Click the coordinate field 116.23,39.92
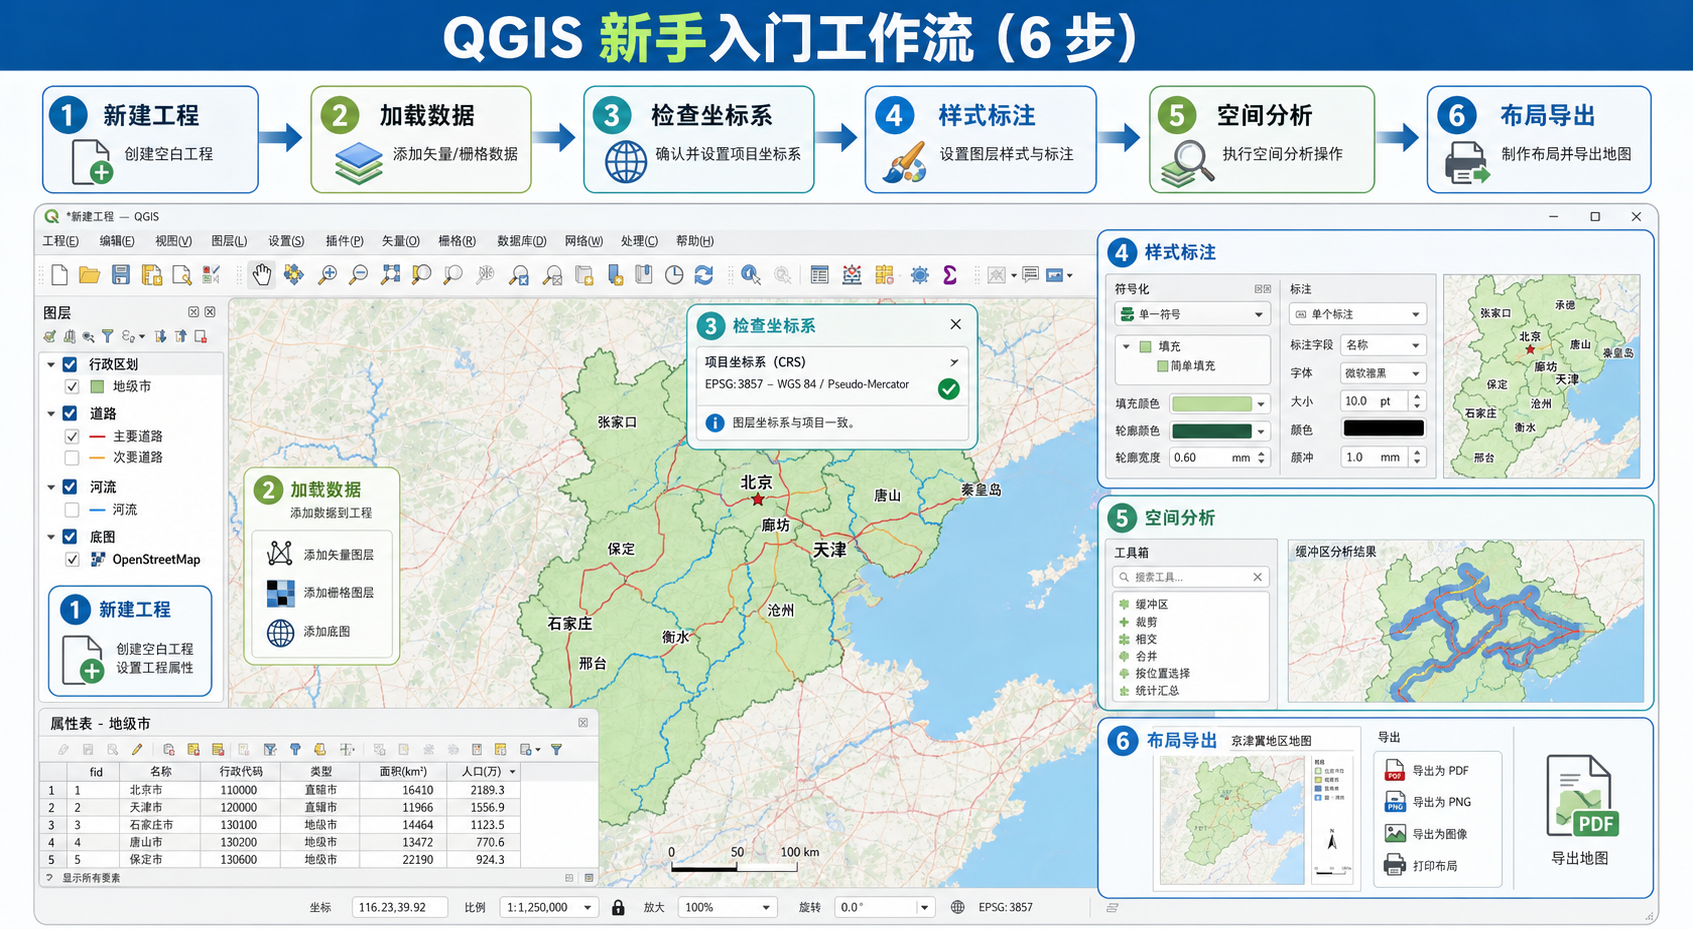Screen dimensions: 1693x929 (399, 907)
